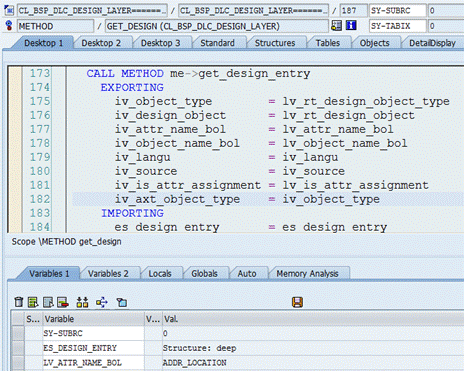Click the Variable column header
This screenshot has width=464, height=371.
(94, 319)
